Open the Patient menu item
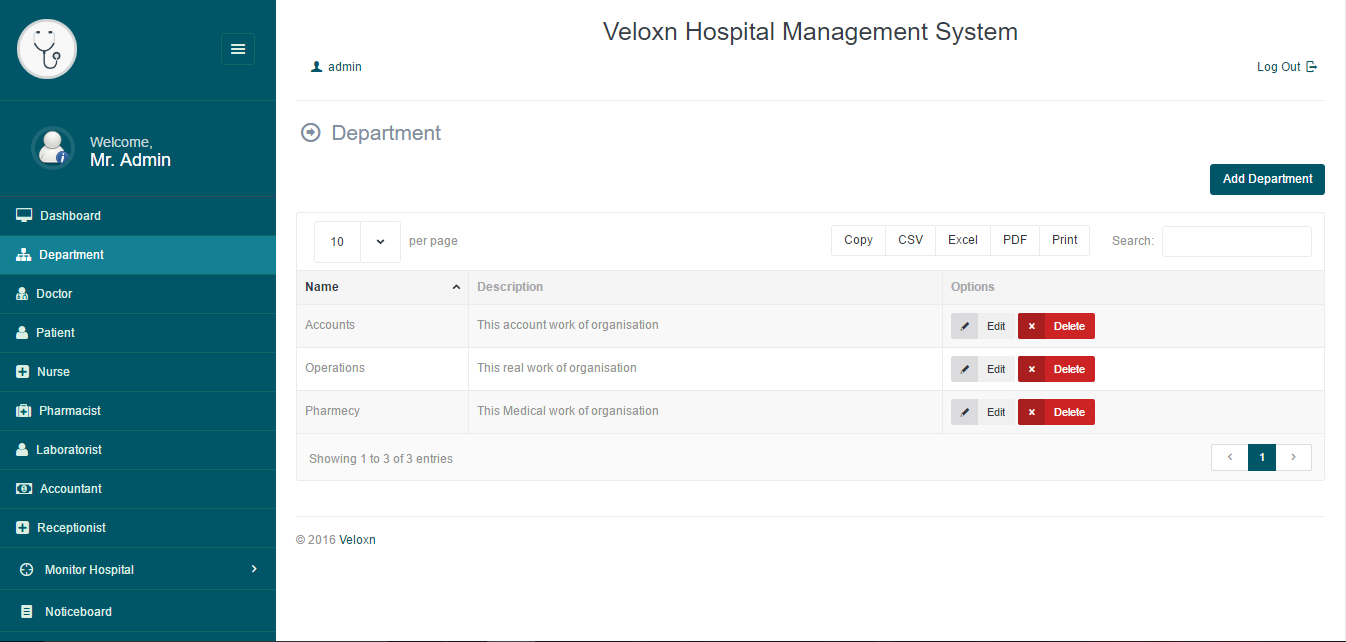 [x=55, y=333]
